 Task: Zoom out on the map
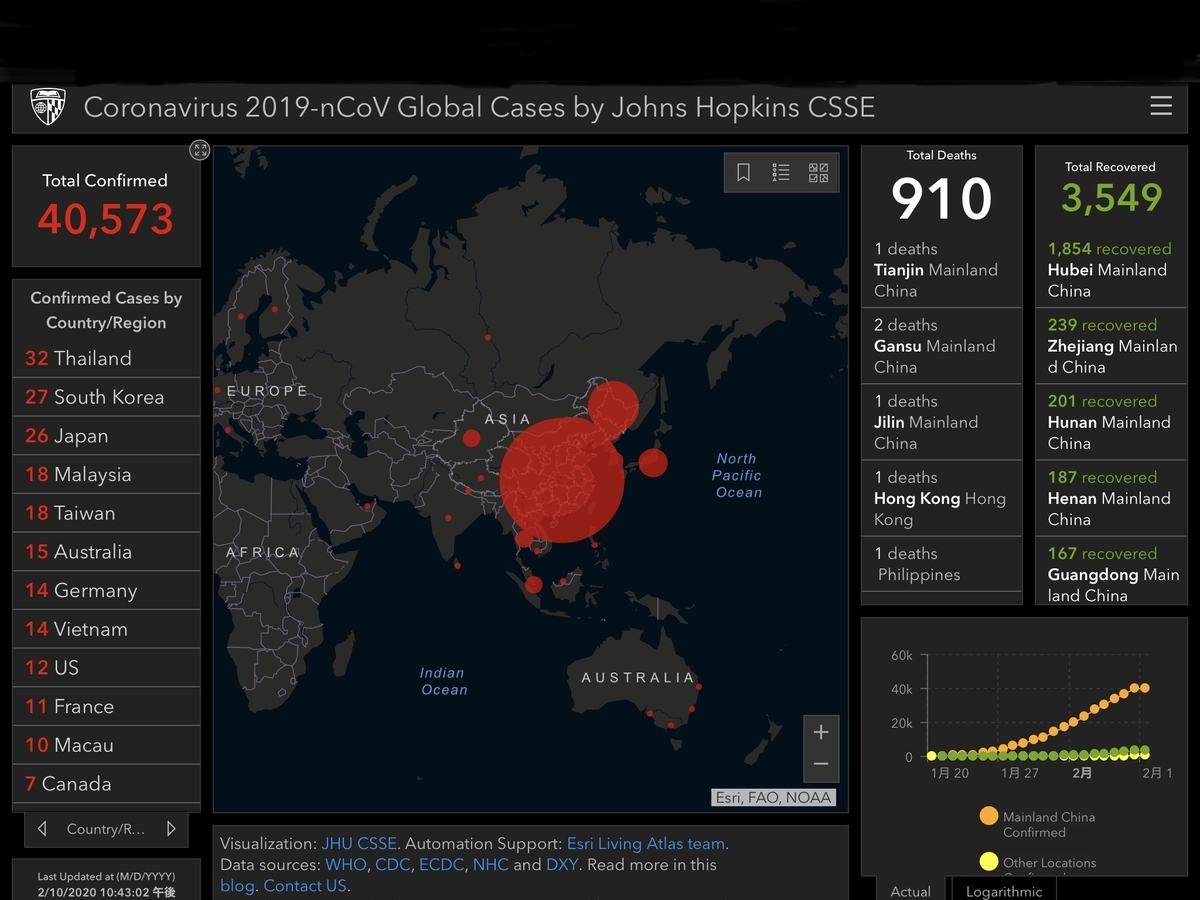point(821,765)
